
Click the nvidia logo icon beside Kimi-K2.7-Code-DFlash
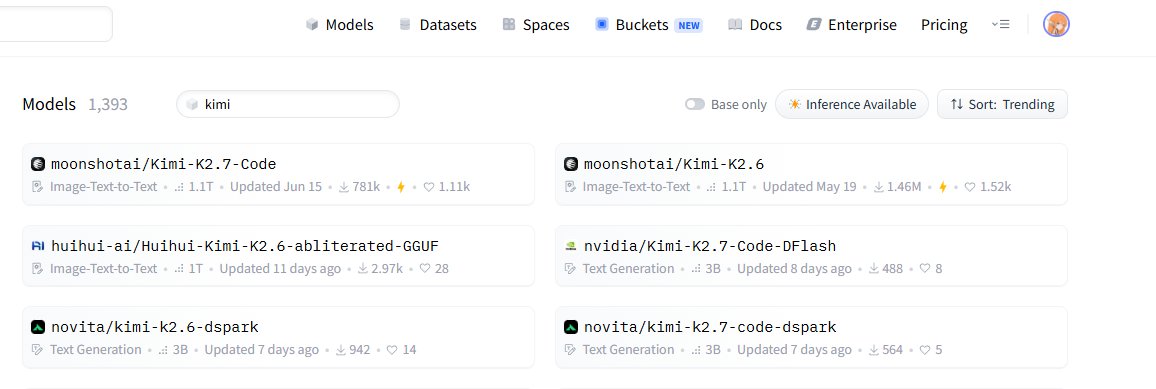[571, 246]
